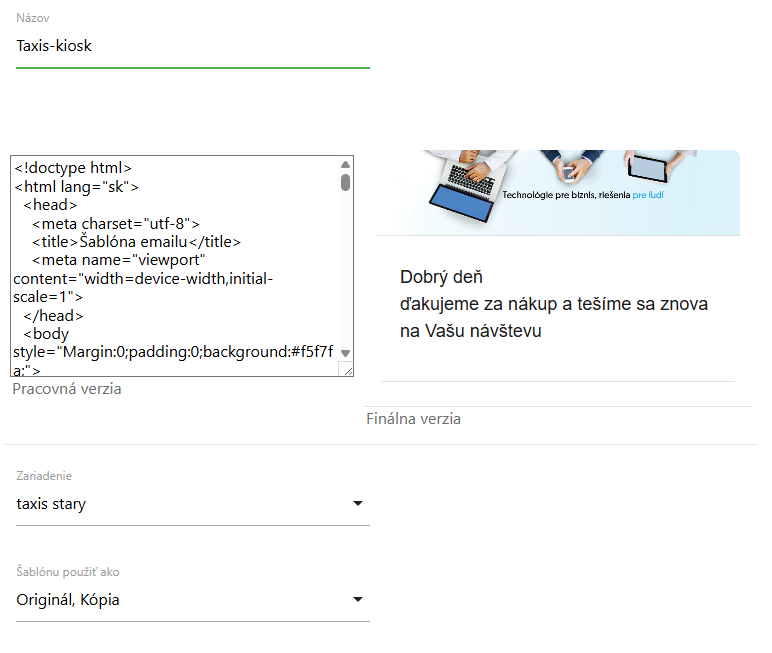Image resolution: width=772 pixels, height=653 pixels.
Task: Click the 'Pracovná verzia' label
Action: click(67, 389)
